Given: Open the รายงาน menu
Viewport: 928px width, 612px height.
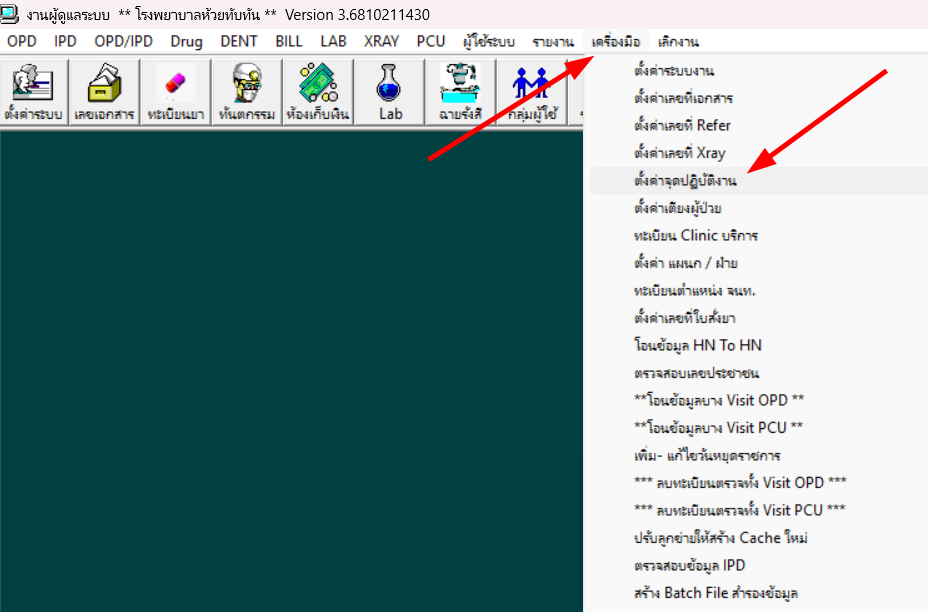Looking at the screenshot, I should point(552,41).
